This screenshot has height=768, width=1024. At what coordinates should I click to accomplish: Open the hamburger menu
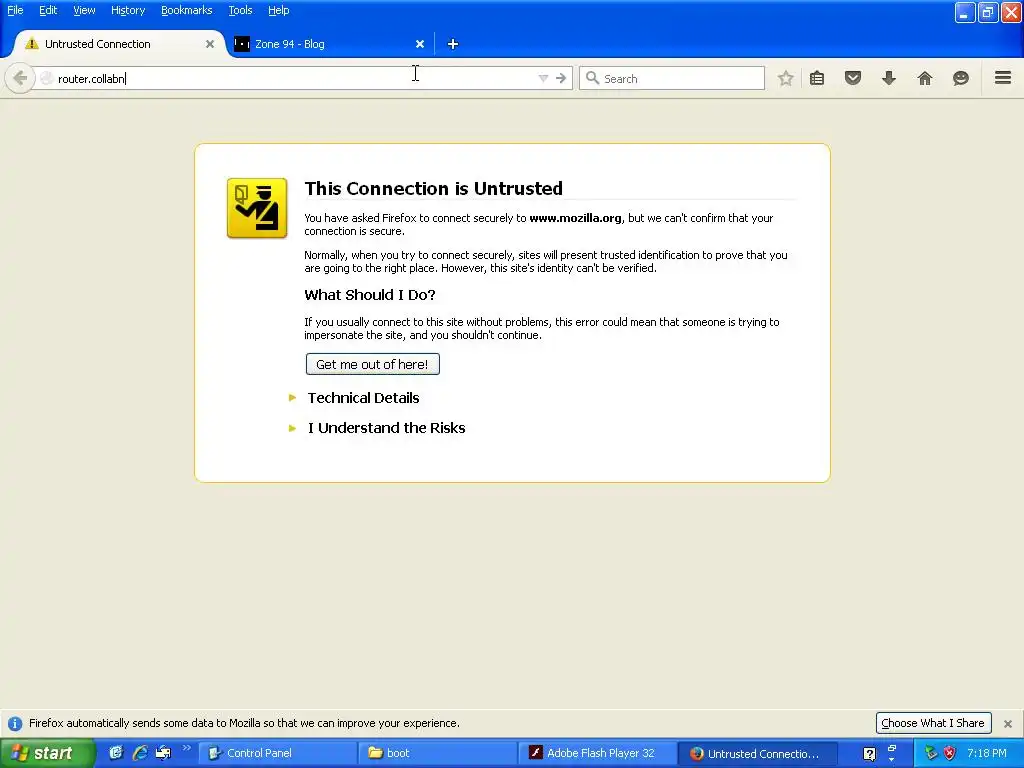coord(1003,78)
